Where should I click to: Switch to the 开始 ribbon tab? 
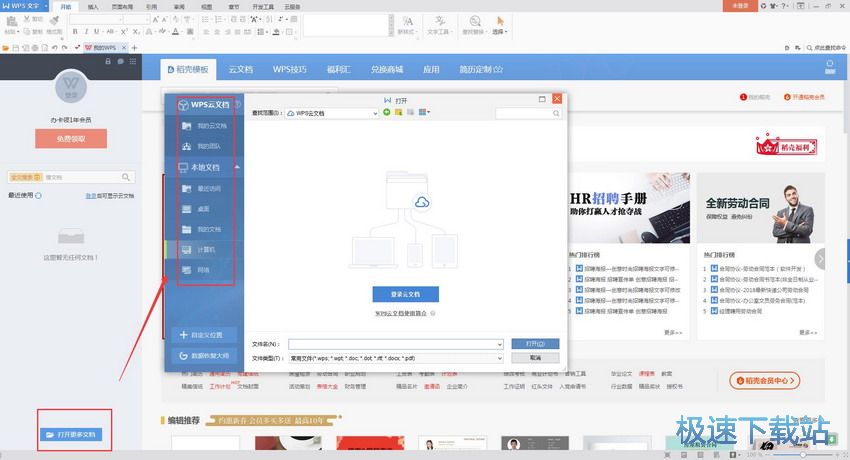(x=66, y=7)
